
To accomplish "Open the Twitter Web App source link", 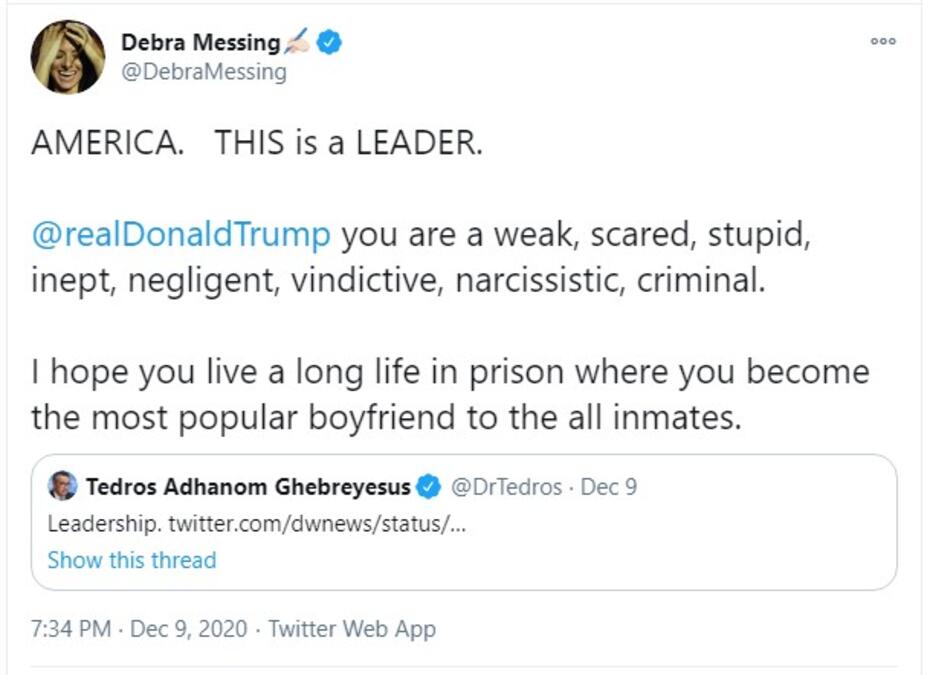I will coord(352,629).
